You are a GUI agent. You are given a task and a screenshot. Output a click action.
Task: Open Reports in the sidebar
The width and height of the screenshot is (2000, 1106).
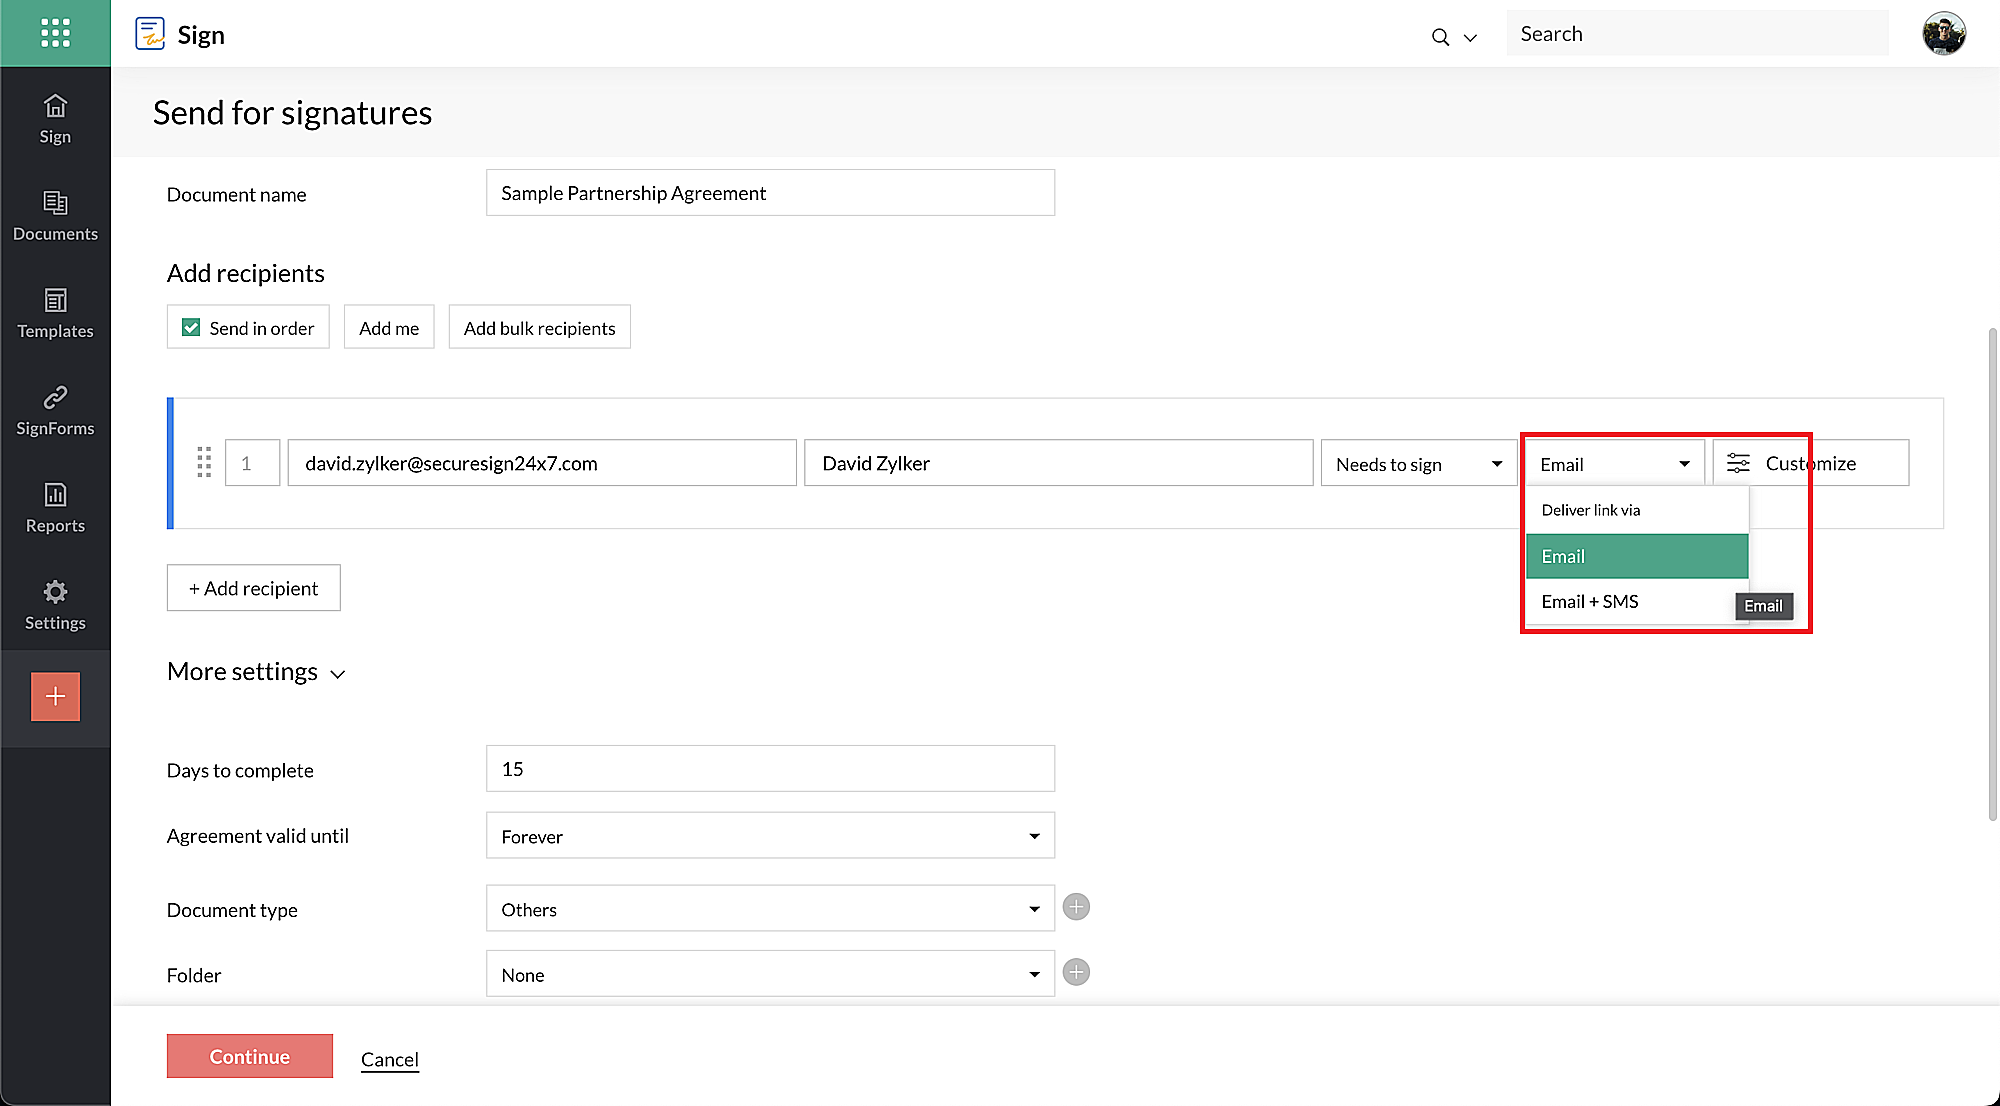55,508
